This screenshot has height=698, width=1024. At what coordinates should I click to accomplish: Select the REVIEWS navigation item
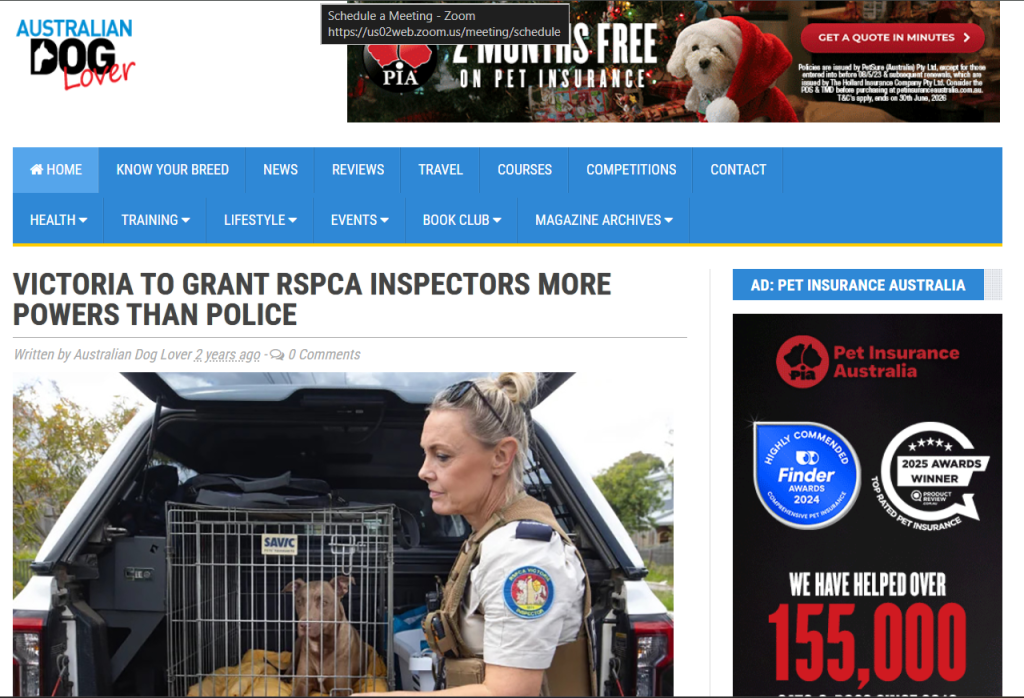point(358,170)
